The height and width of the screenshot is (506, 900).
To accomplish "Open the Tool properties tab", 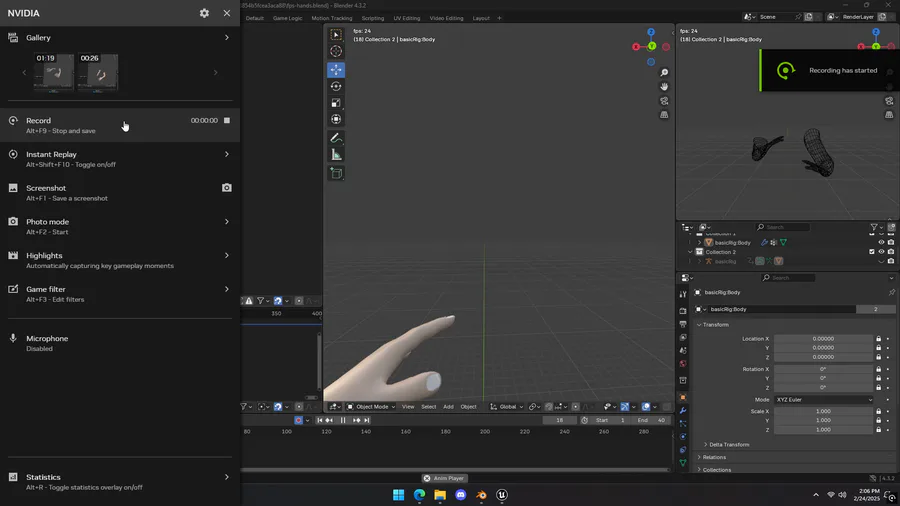I will (x=683, y=294).
